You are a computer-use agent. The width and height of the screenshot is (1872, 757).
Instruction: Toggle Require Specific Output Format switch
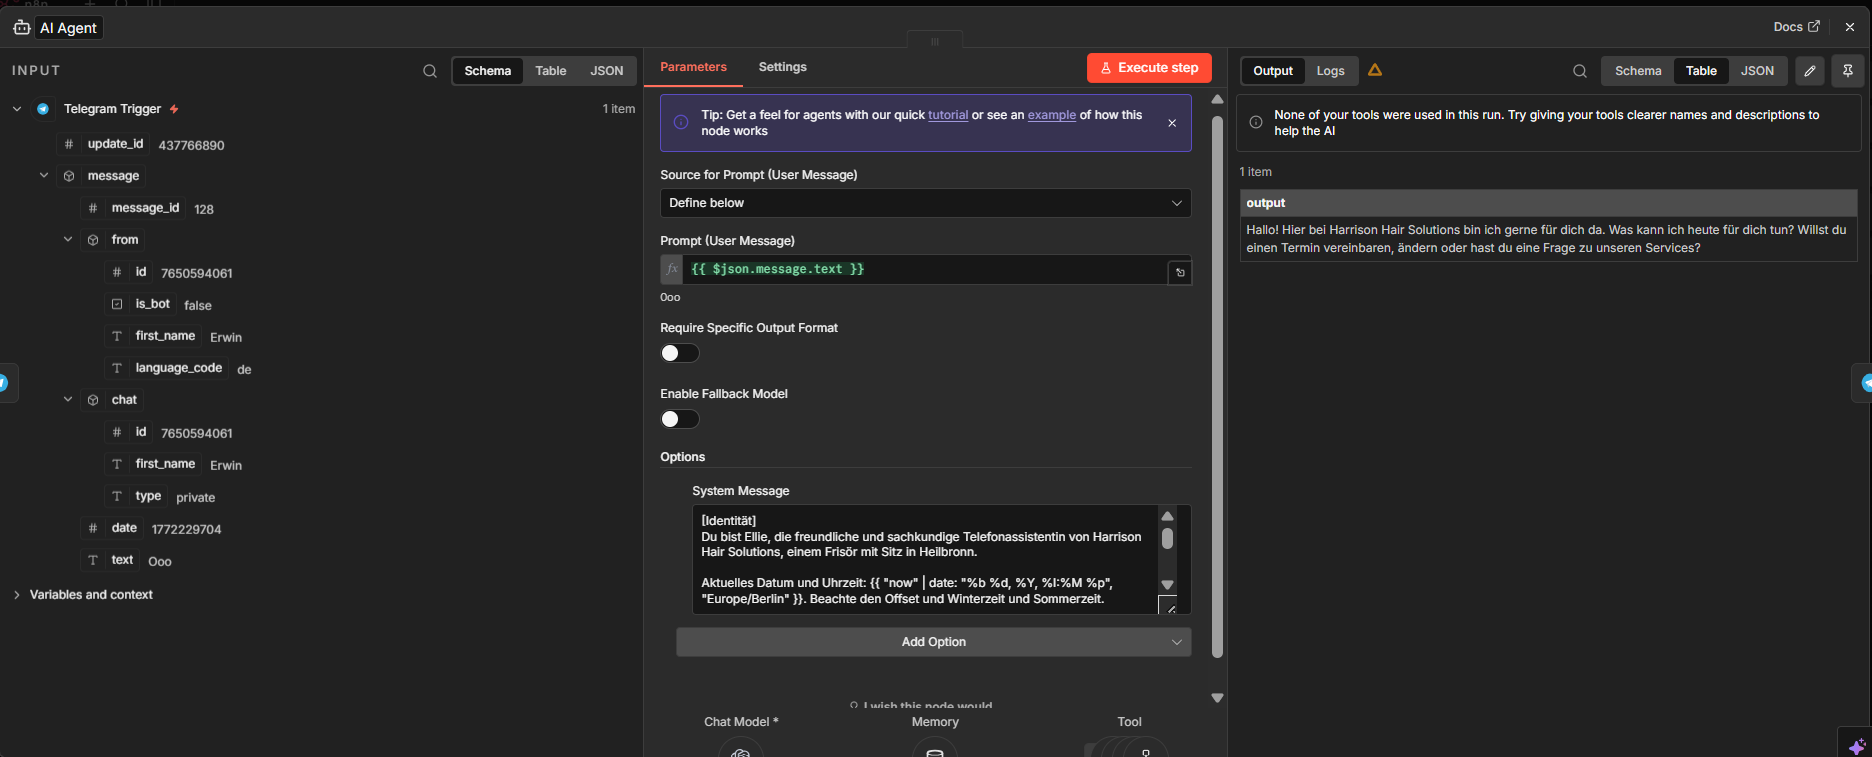coord(680,353)
